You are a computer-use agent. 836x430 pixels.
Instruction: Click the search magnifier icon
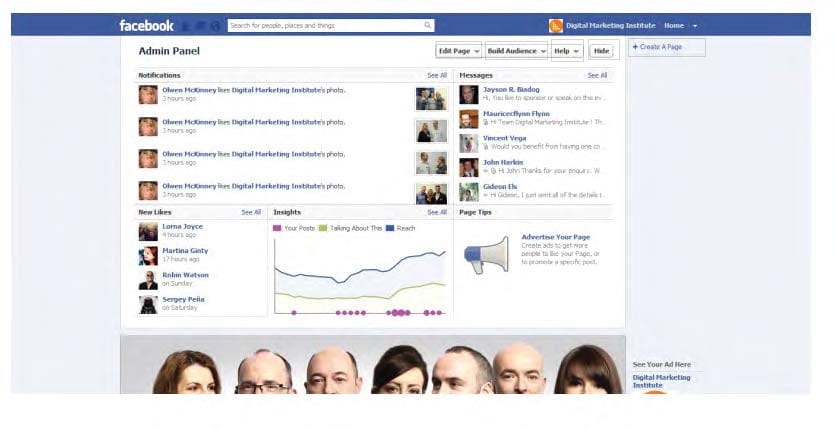tap(428, 25)
